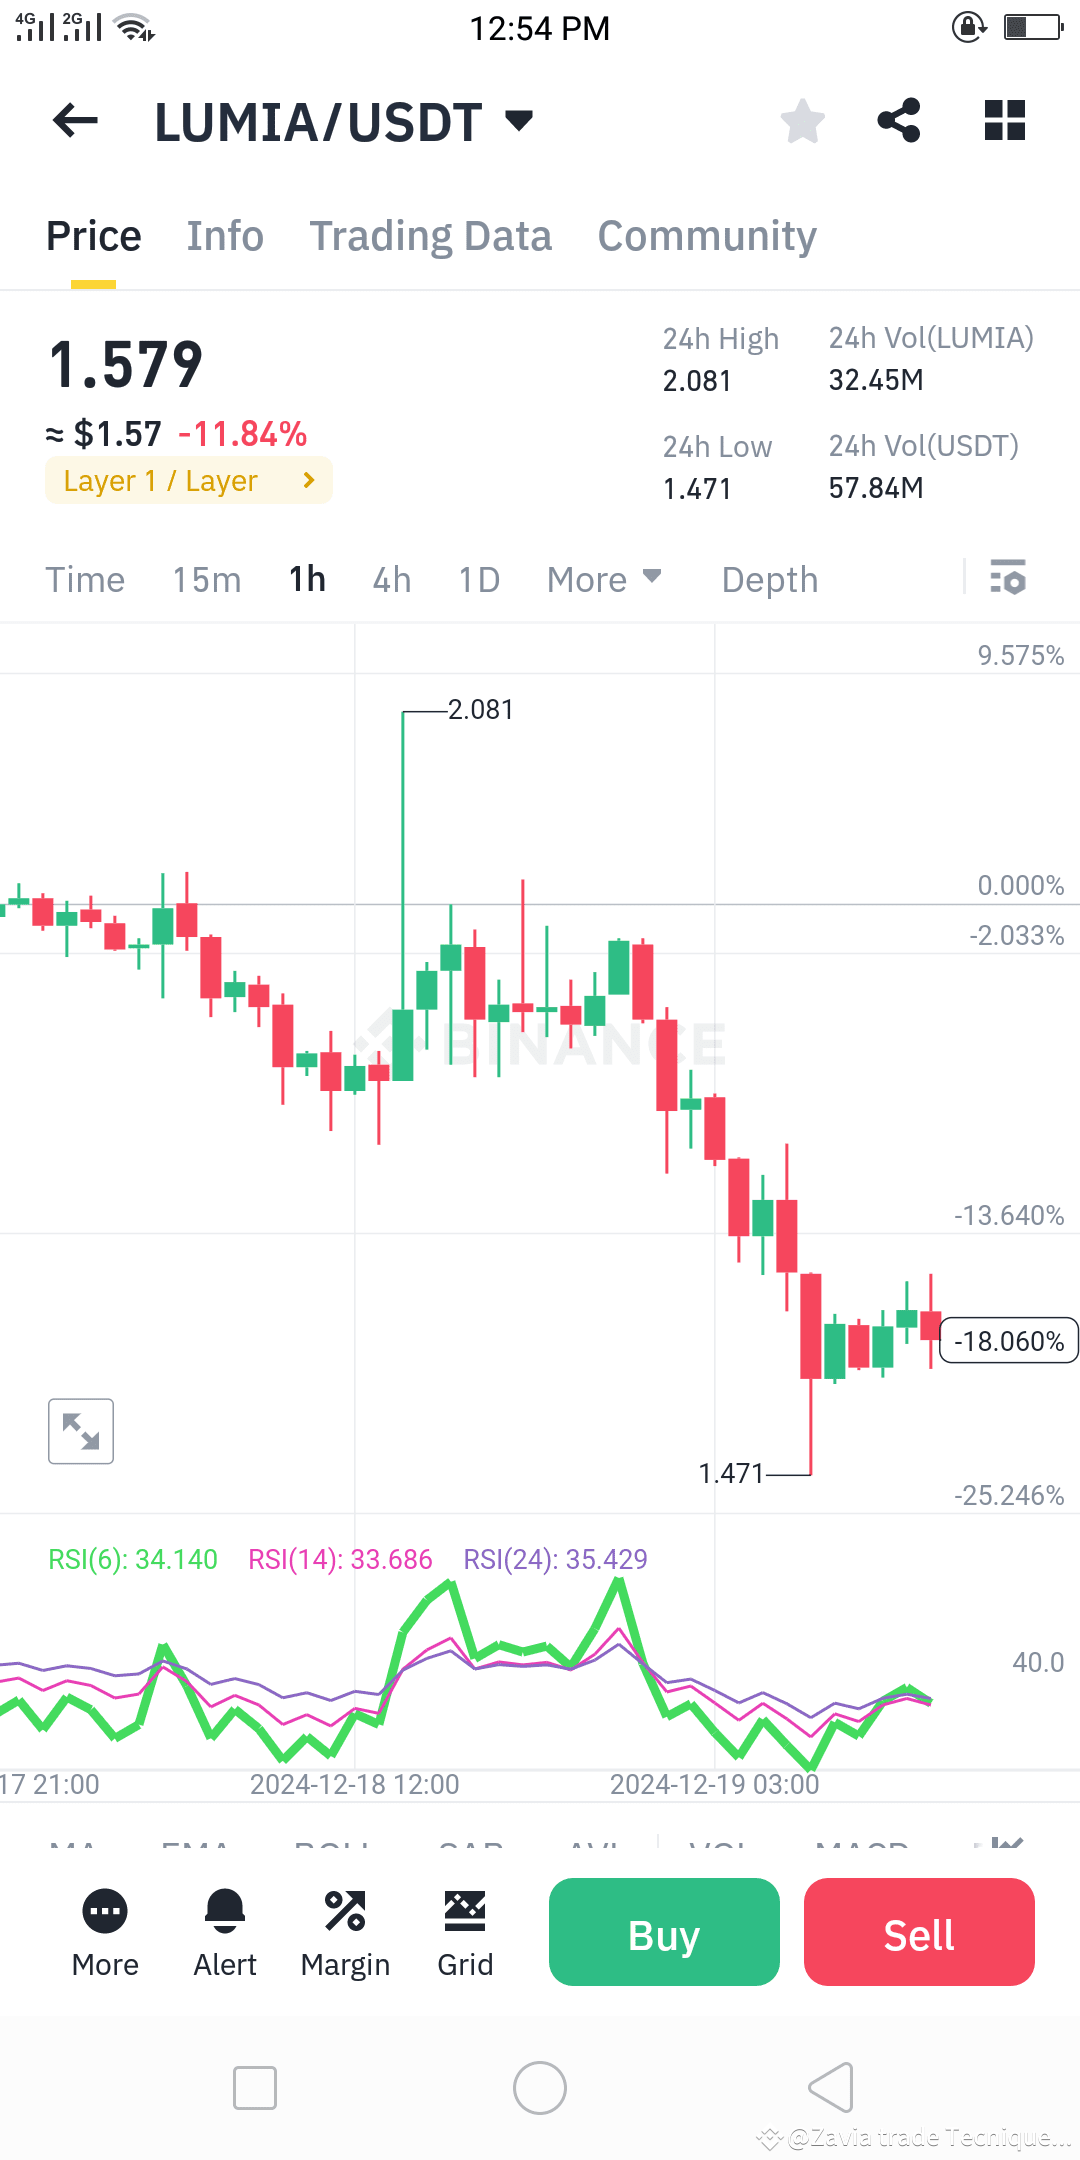The width and height of the screenshot is (1080, 2160).
Task: Add LUMIA/USDT to favorites via star icon
Action: coord(802,120)
